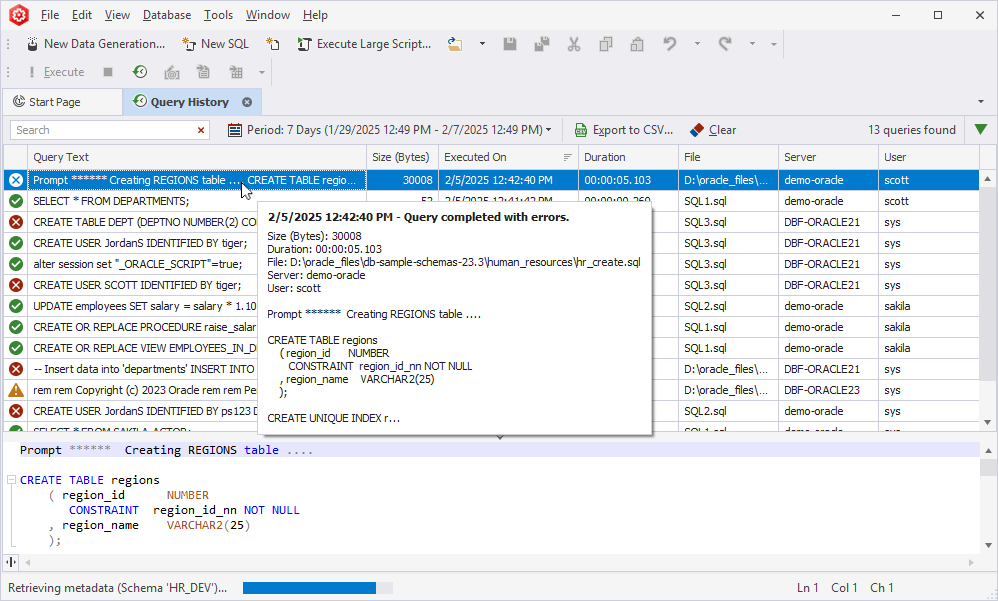Click the Server column header

coord(828,157)
